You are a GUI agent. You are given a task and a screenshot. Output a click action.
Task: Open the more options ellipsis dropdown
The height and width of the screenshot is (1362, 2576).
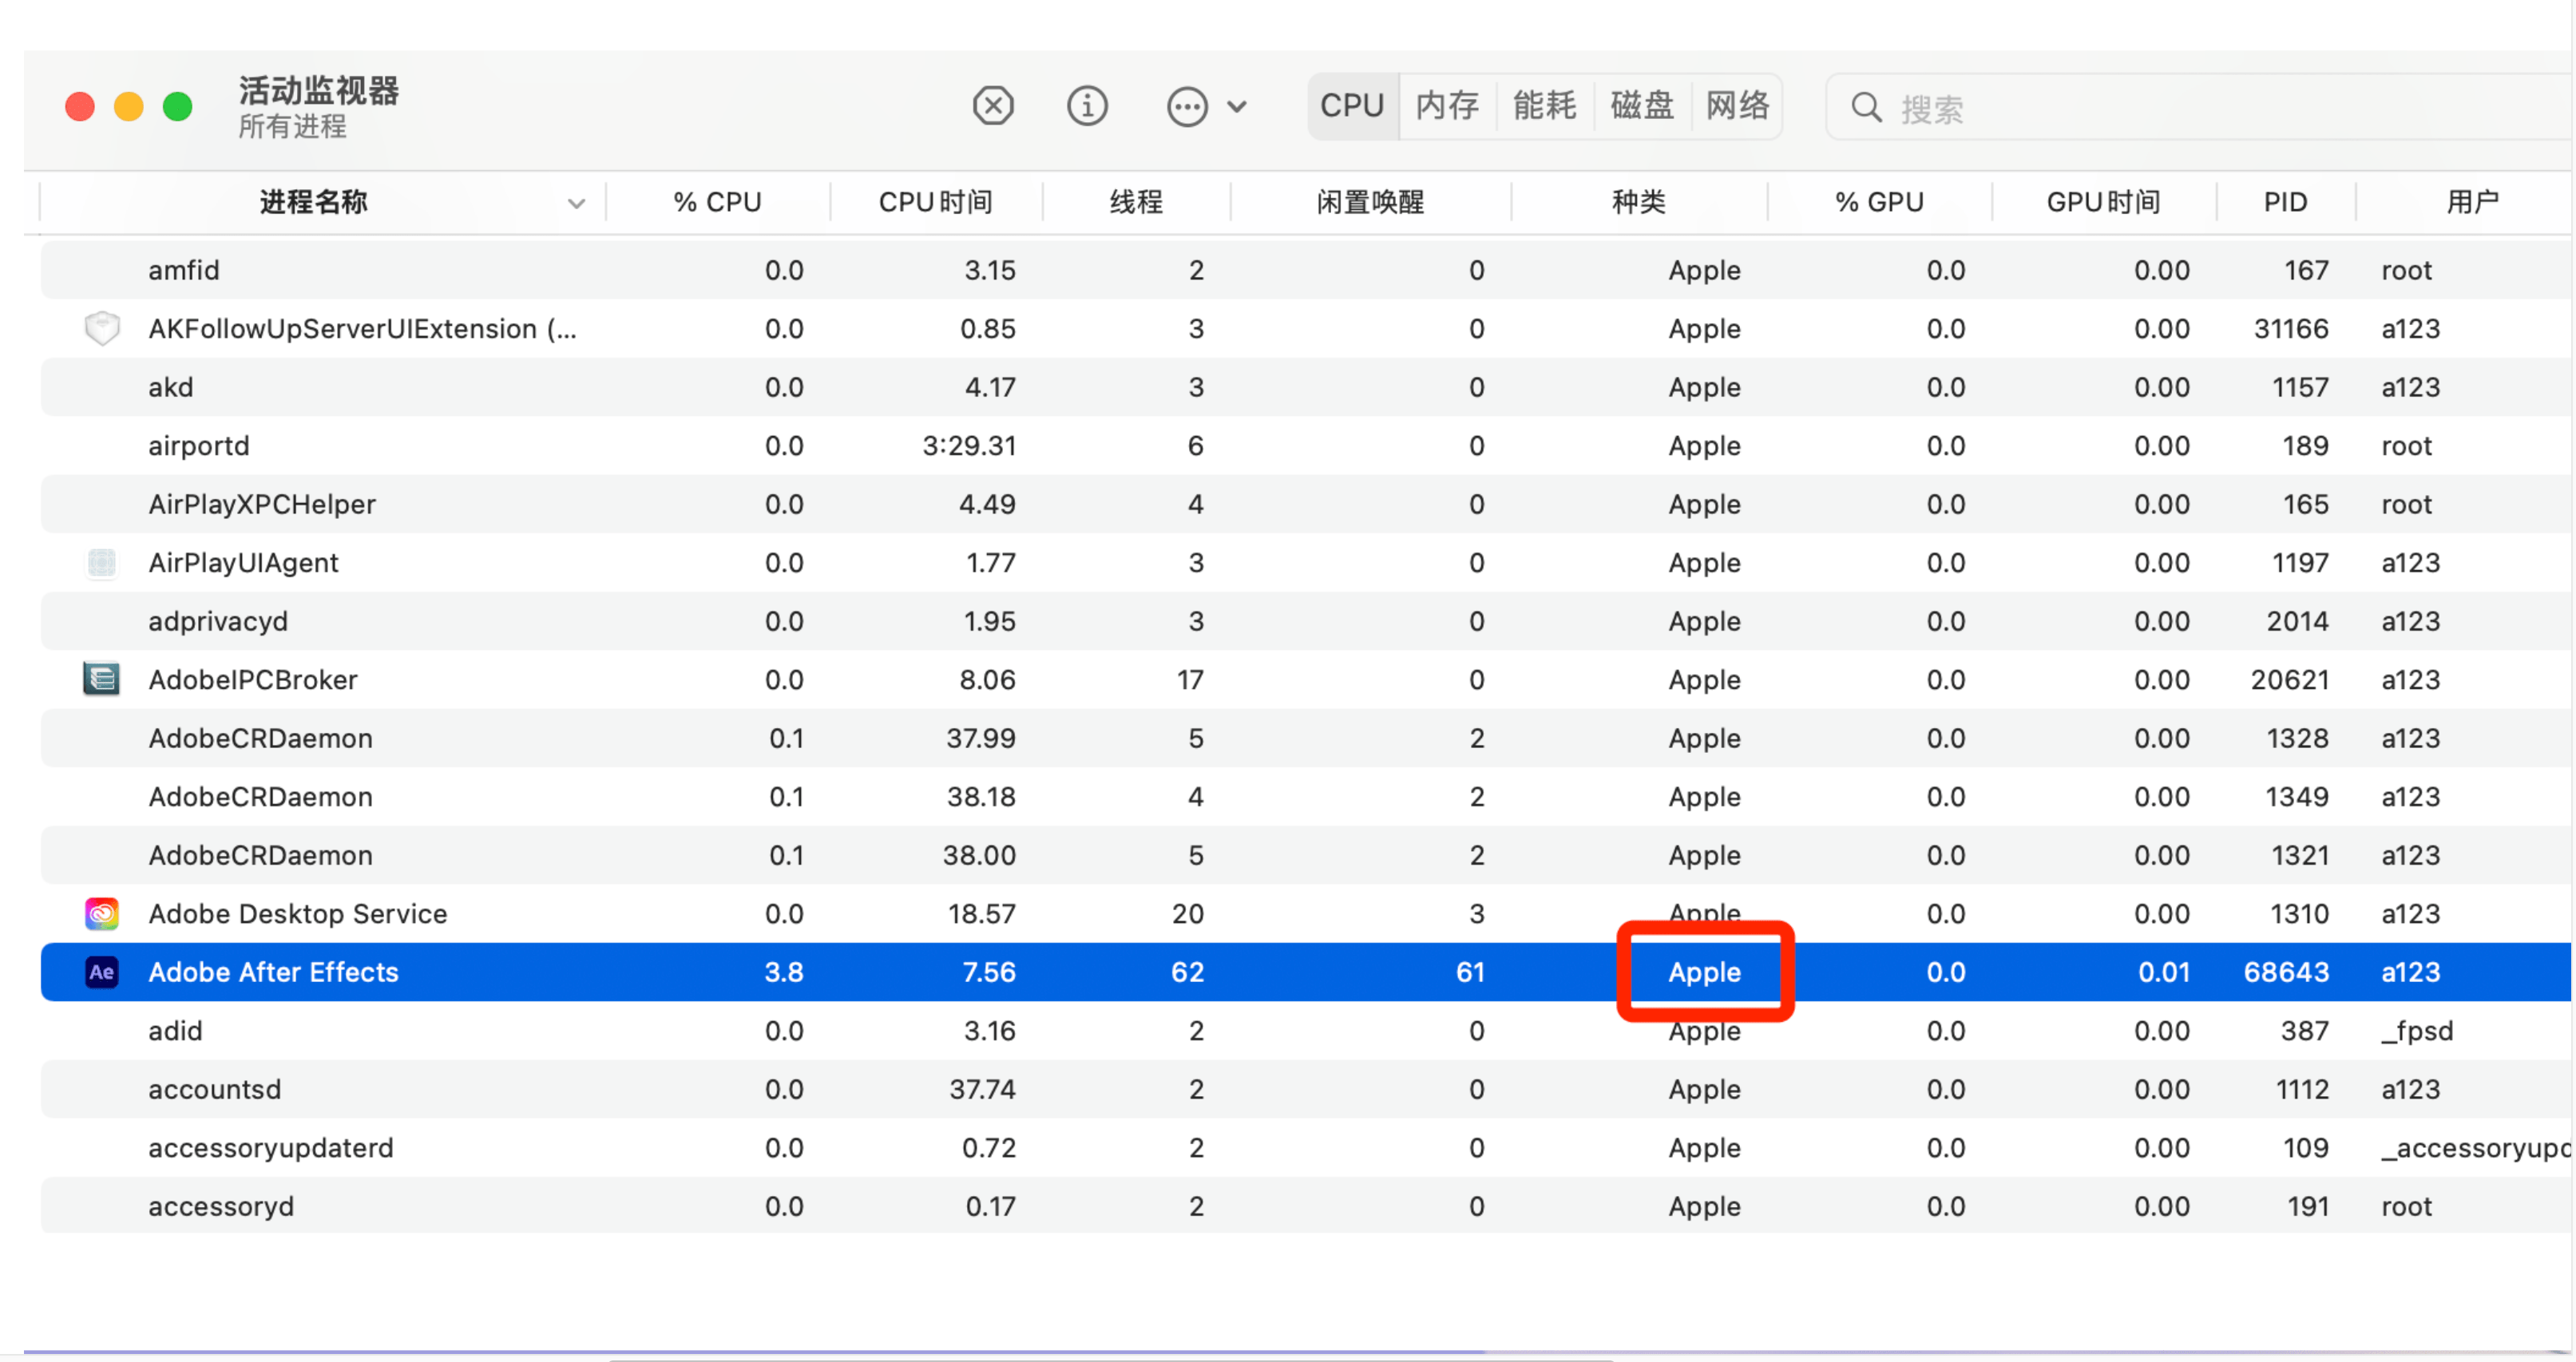(x=1207, y=106)
